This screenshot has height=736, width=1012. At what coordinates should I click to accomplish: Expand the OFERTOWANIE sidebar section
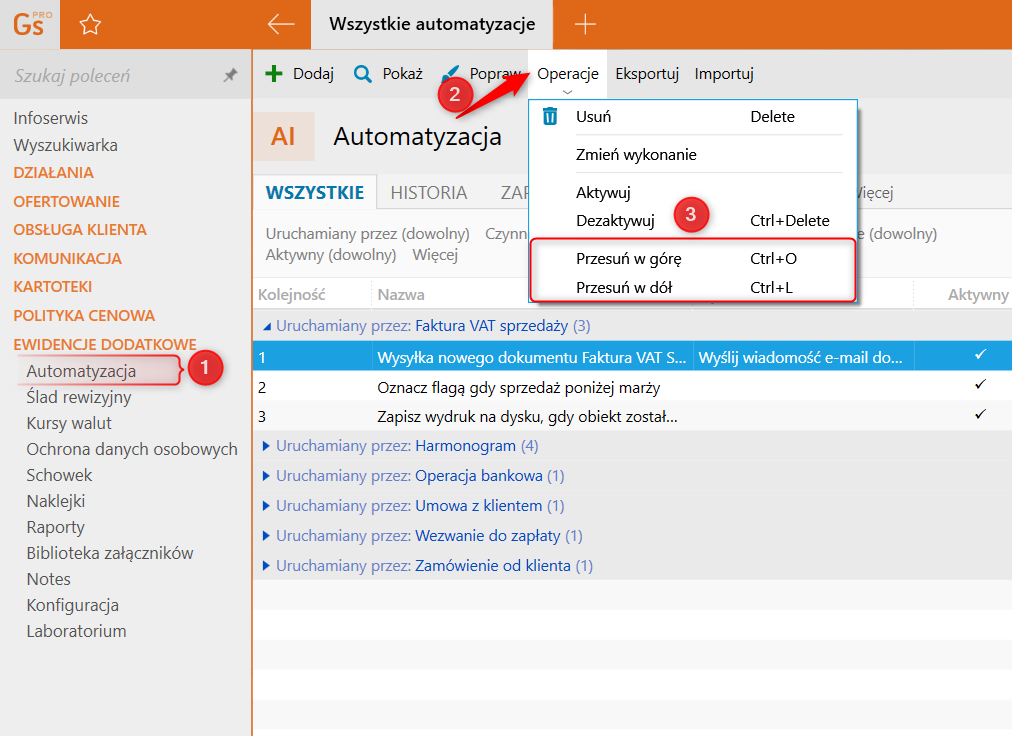coord(66,201)
